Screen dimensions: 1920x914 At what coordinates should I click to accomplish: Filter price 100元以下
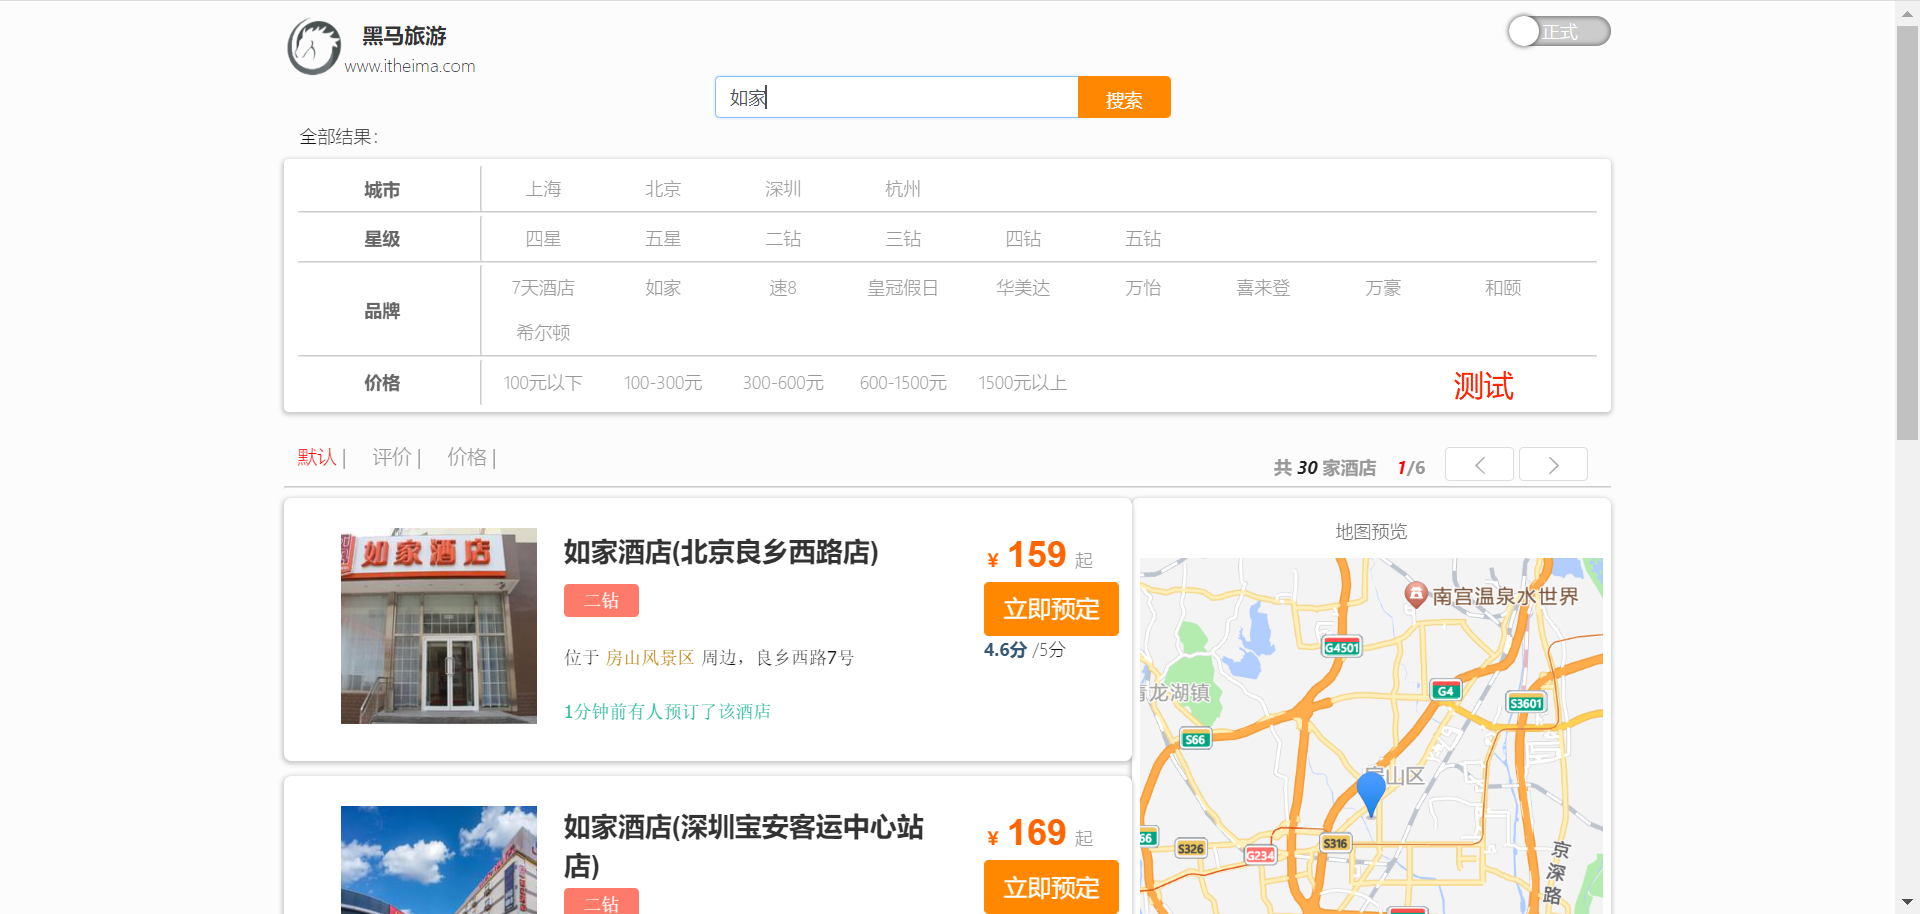click(x=543, y=383)
